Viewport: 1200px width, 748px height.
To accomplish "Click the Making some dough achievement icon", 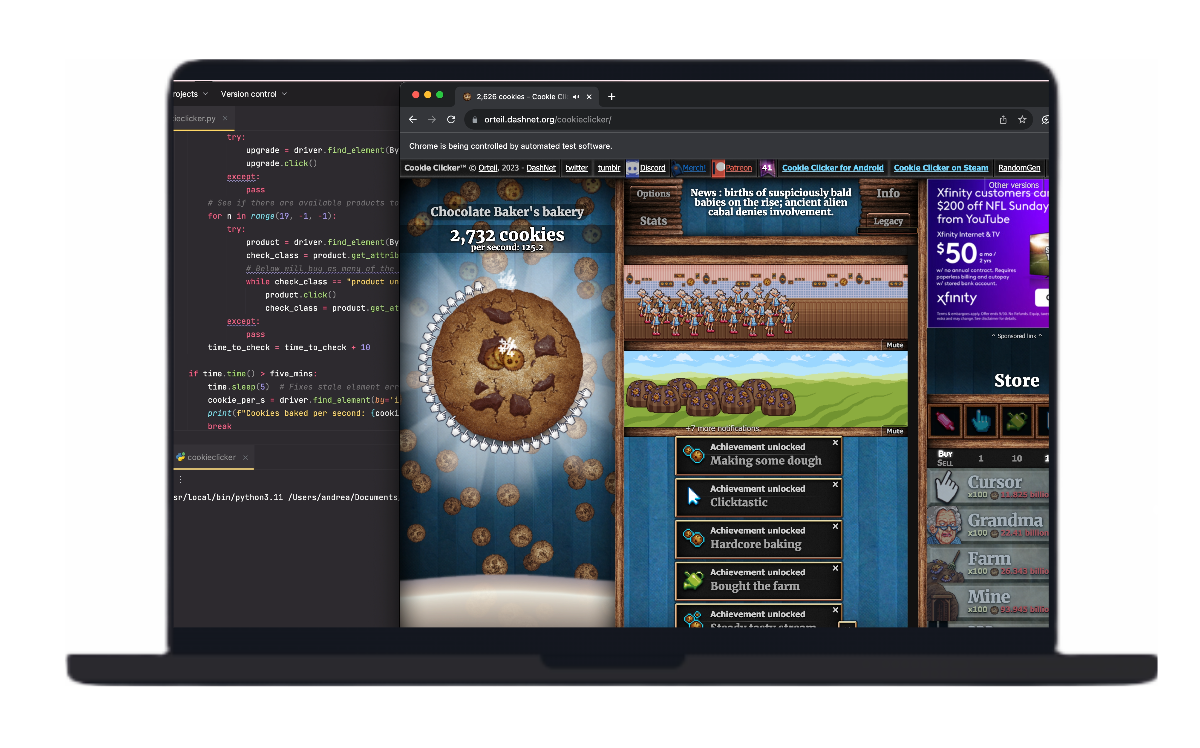I will pyautogui.click(x=693, y=455).
